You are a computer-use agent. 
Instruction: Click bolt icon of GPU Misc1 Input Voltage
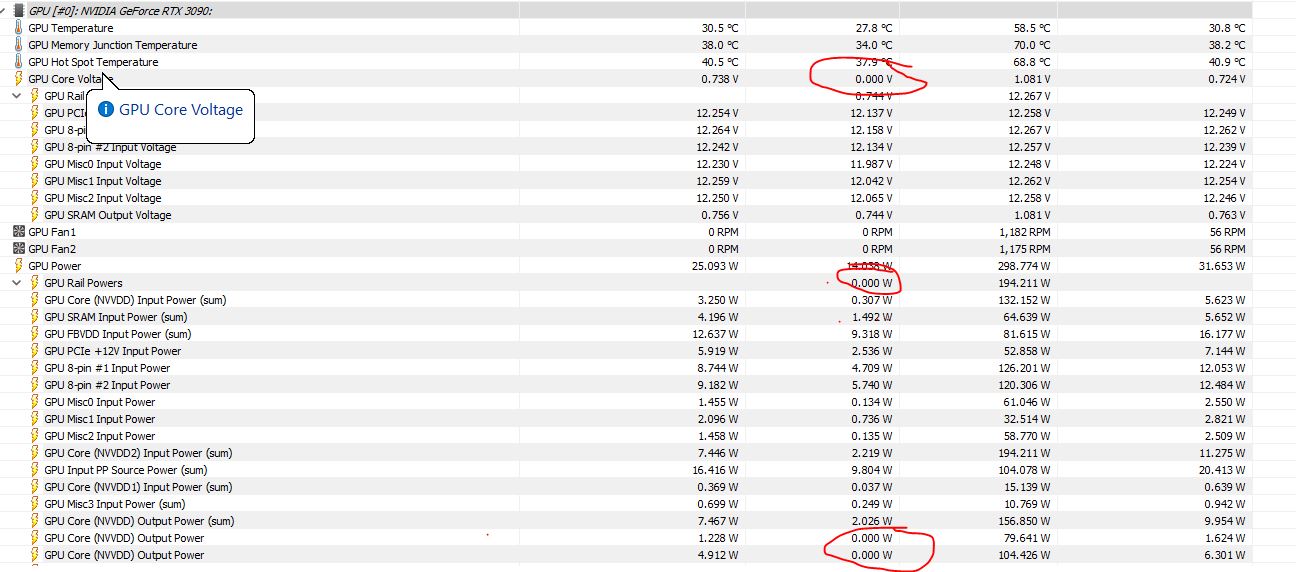[35, 181]
